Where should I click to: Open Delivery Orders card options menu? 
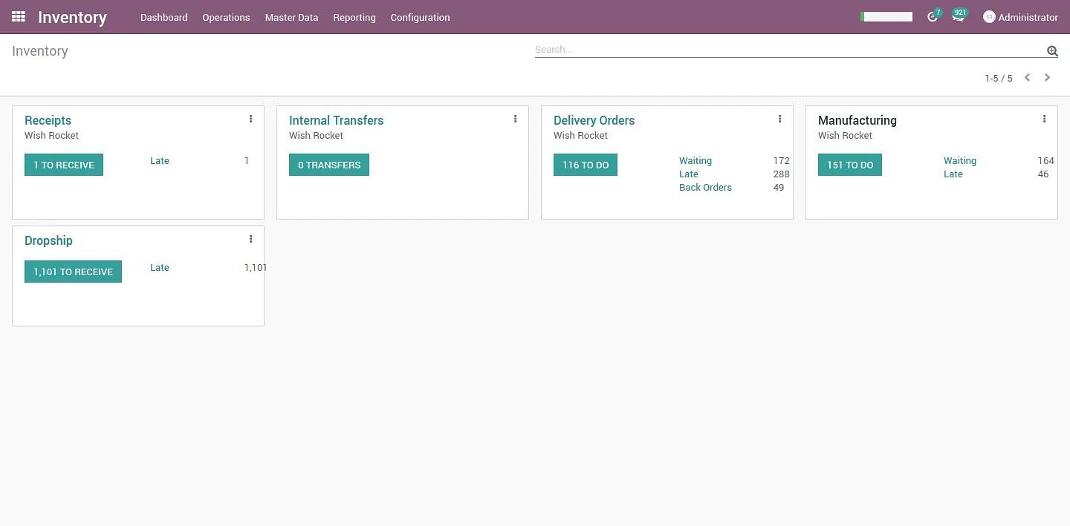point(780,119)
